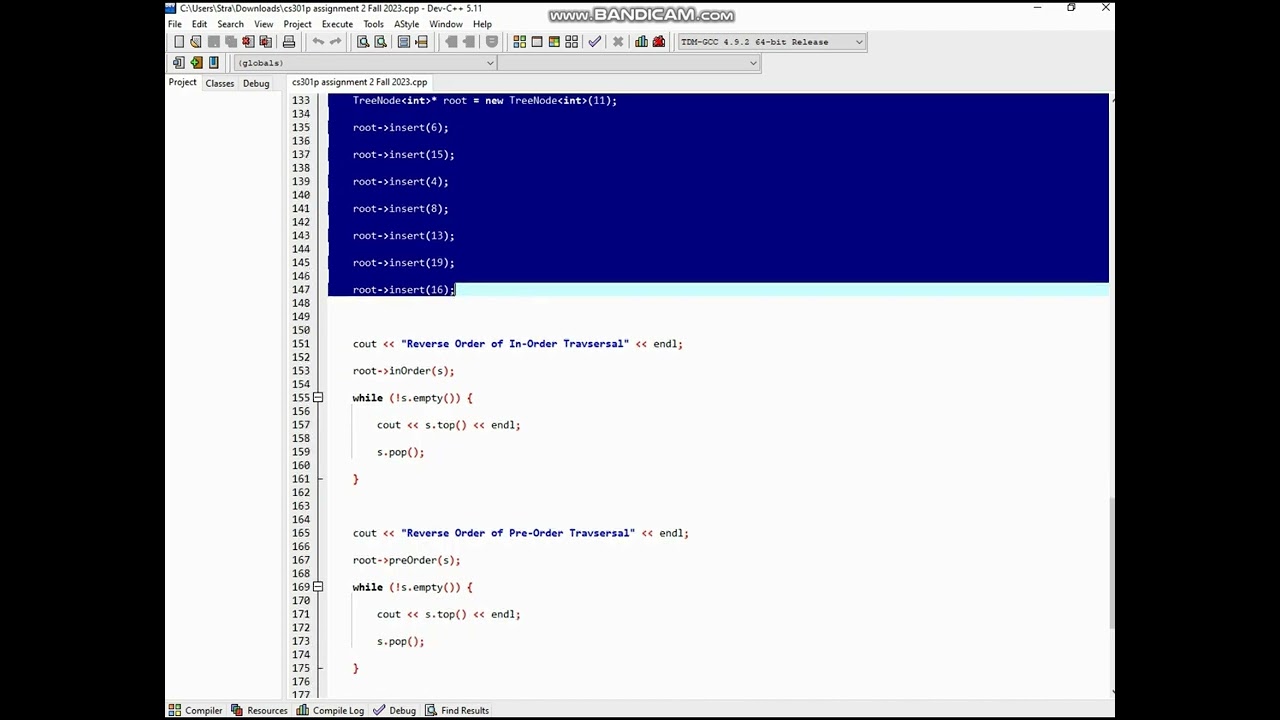Open the AStyle menu
1280x720 pixels.
pyautogui.click(x=406, y=24)
